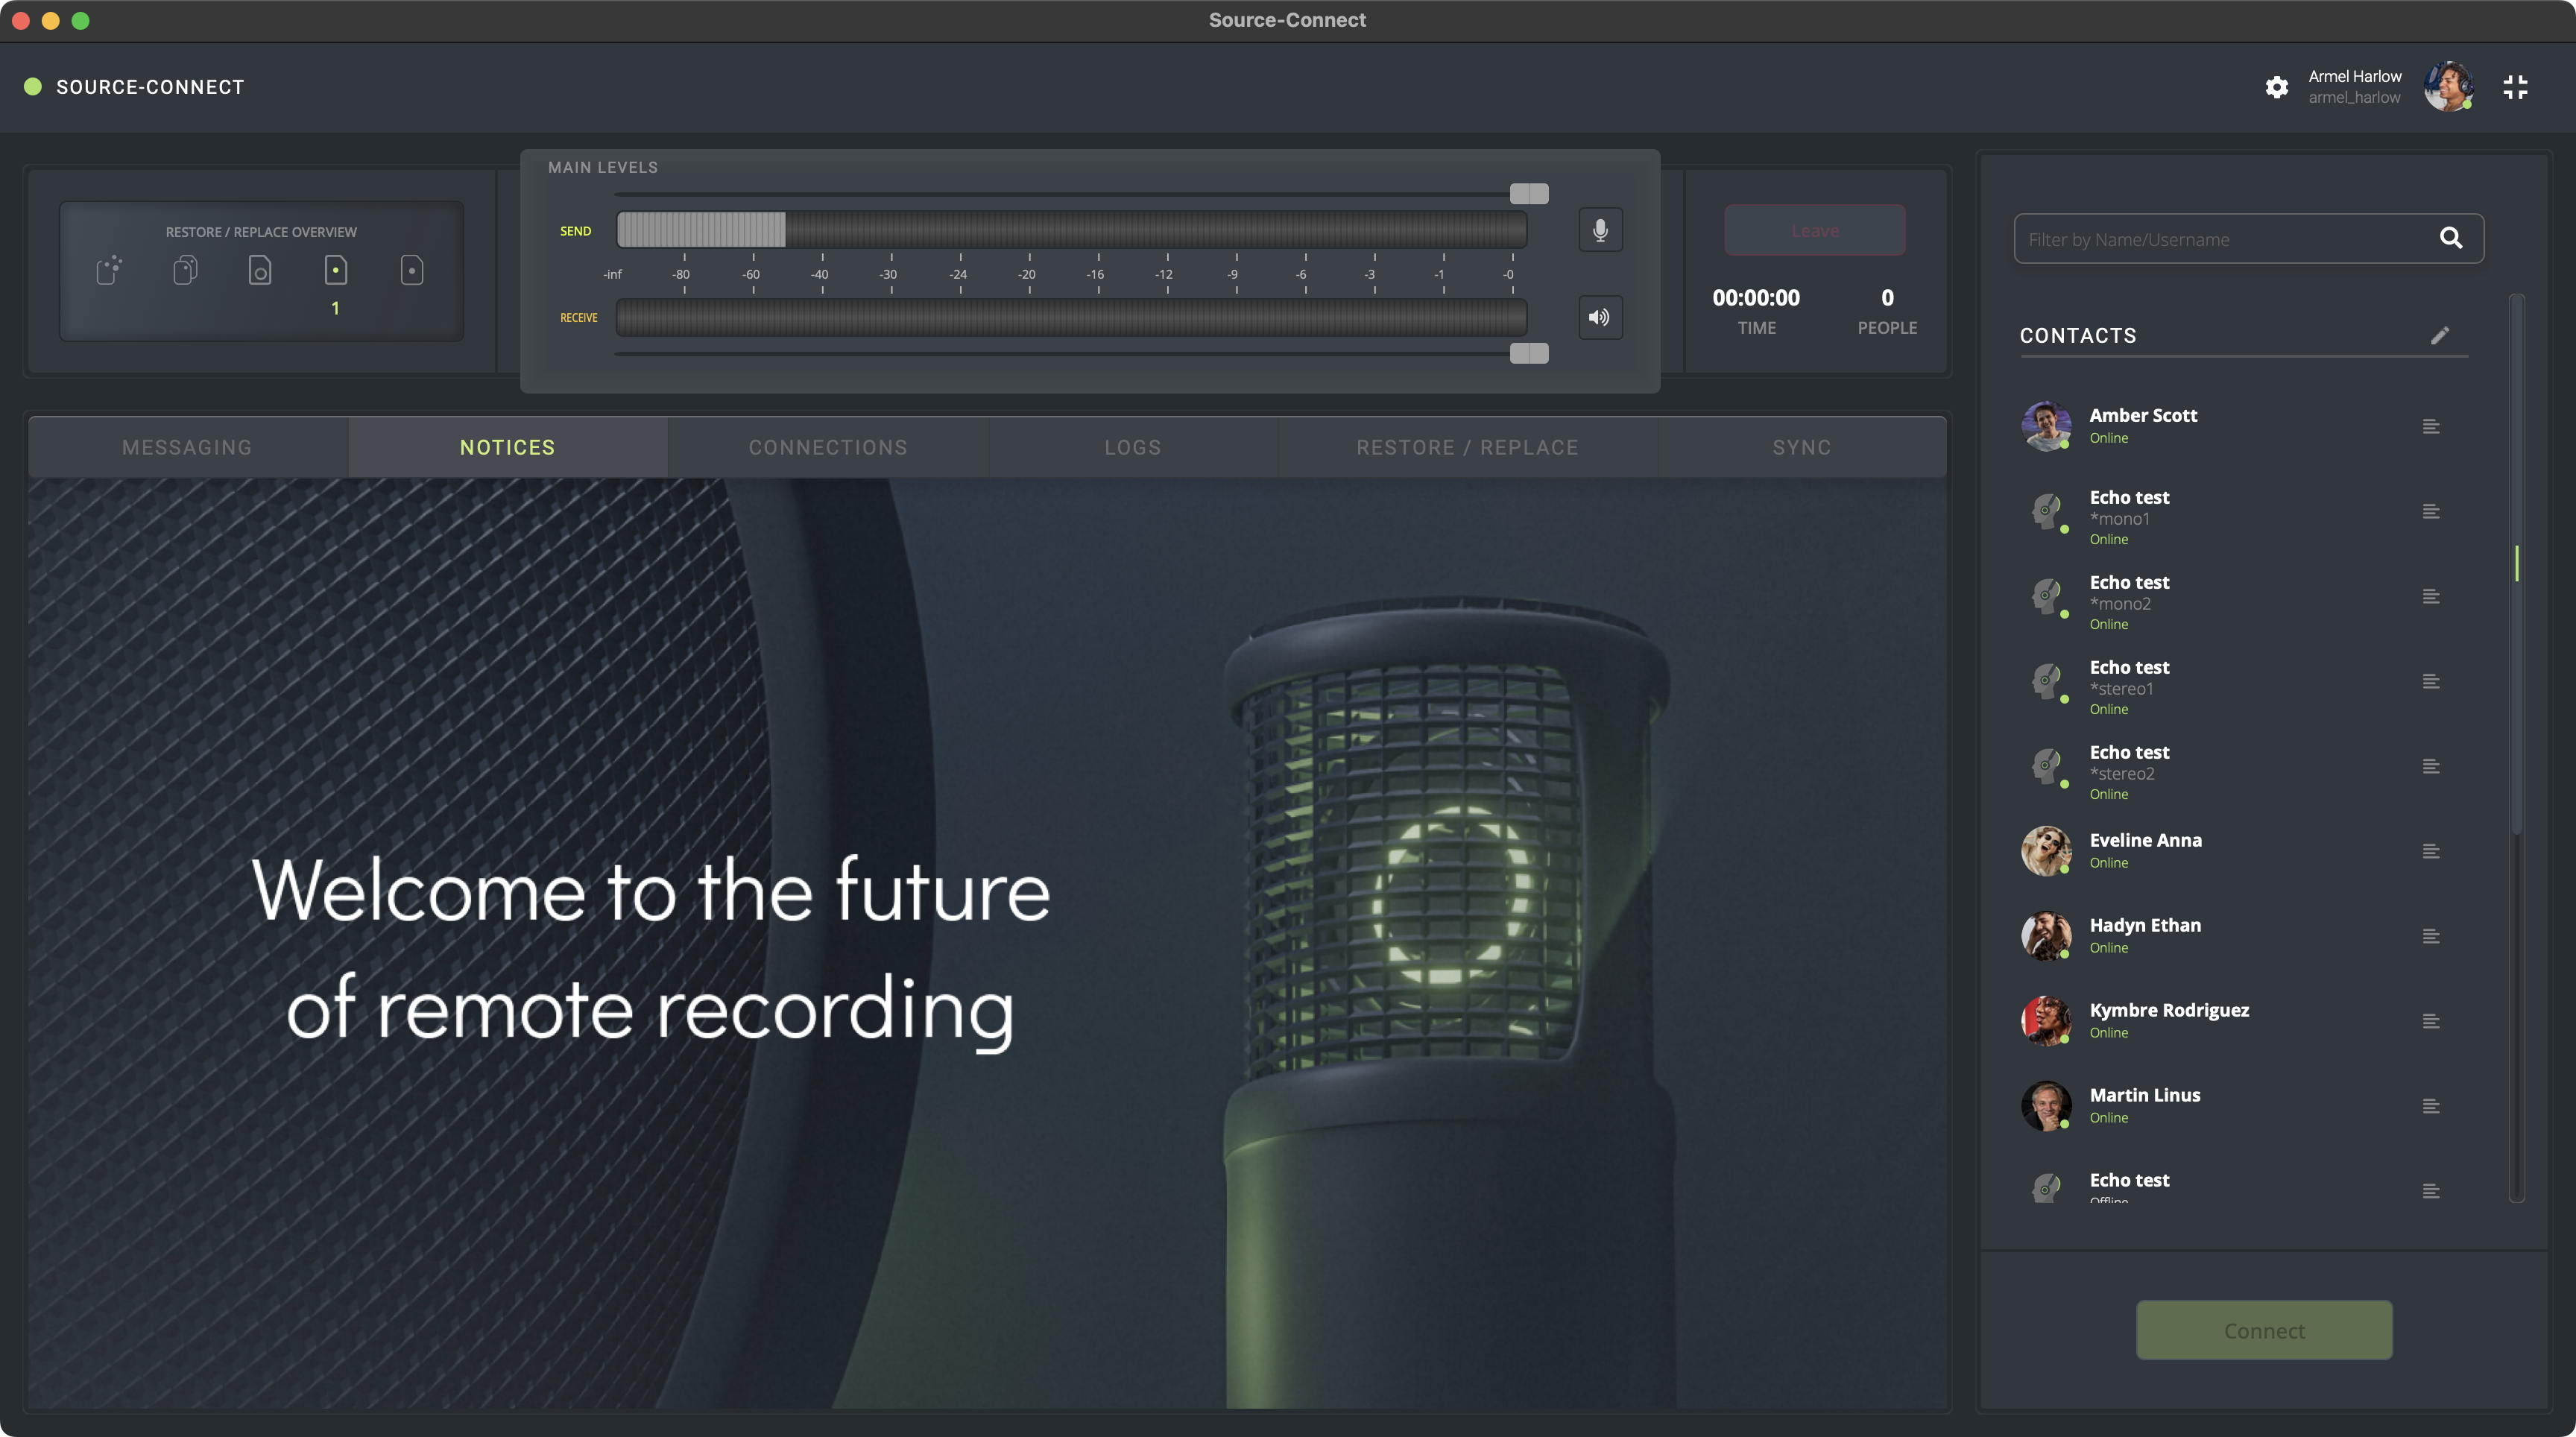Click the pencil icon to edit contacts
2576x1437 pixels.
coord(2439,336)
